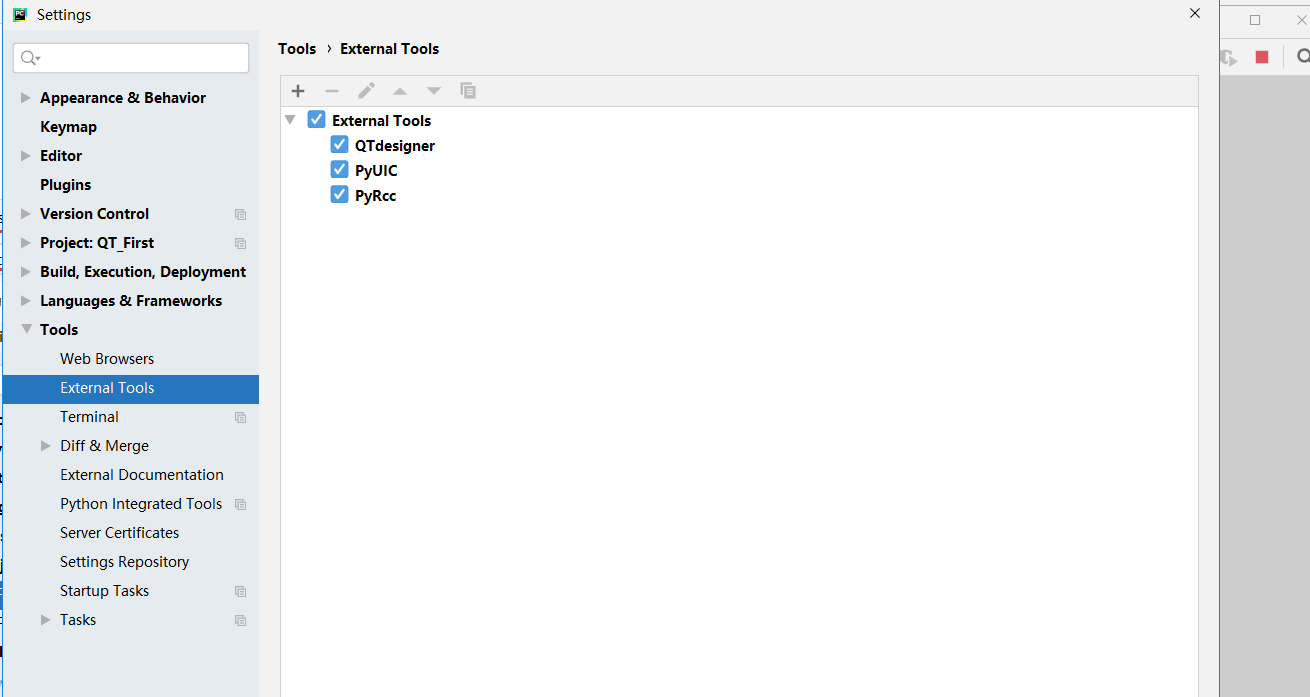This screenshot has width=1310, height=697.
Task: Add a new external tool
Action: pyautogui.click(x=298, y=91)
